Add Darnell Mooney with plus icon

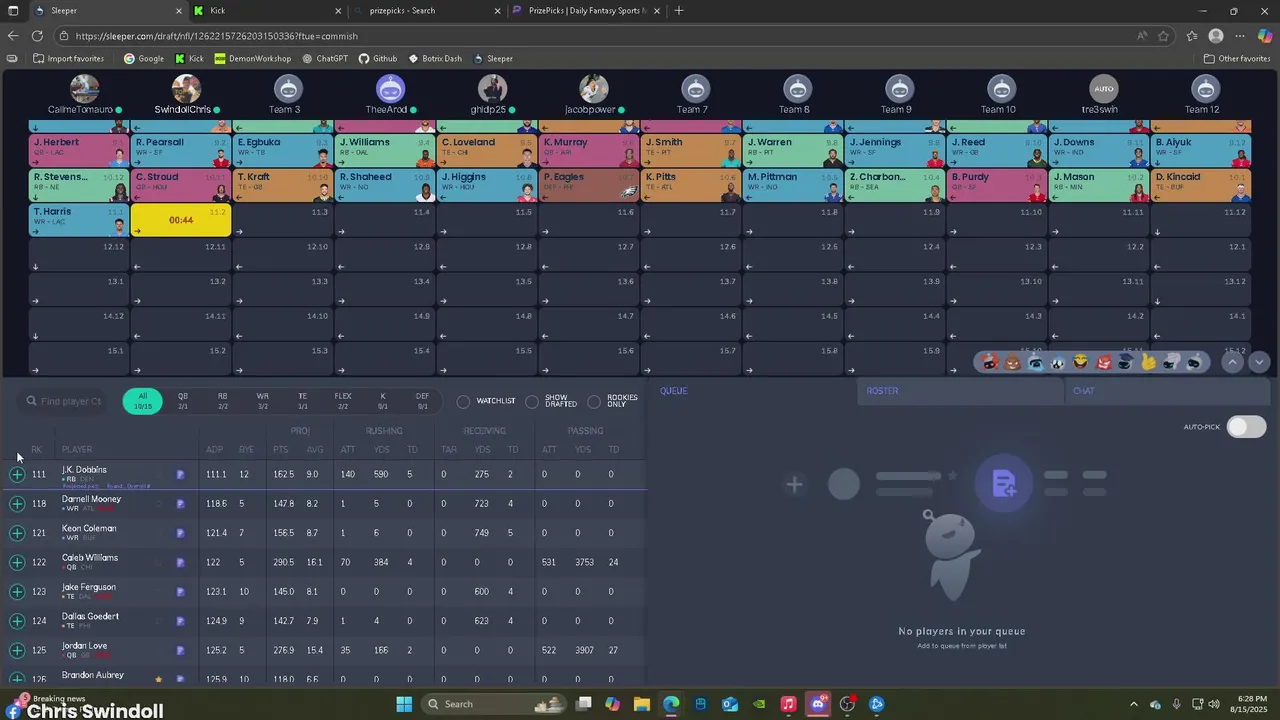pos(17,504)
